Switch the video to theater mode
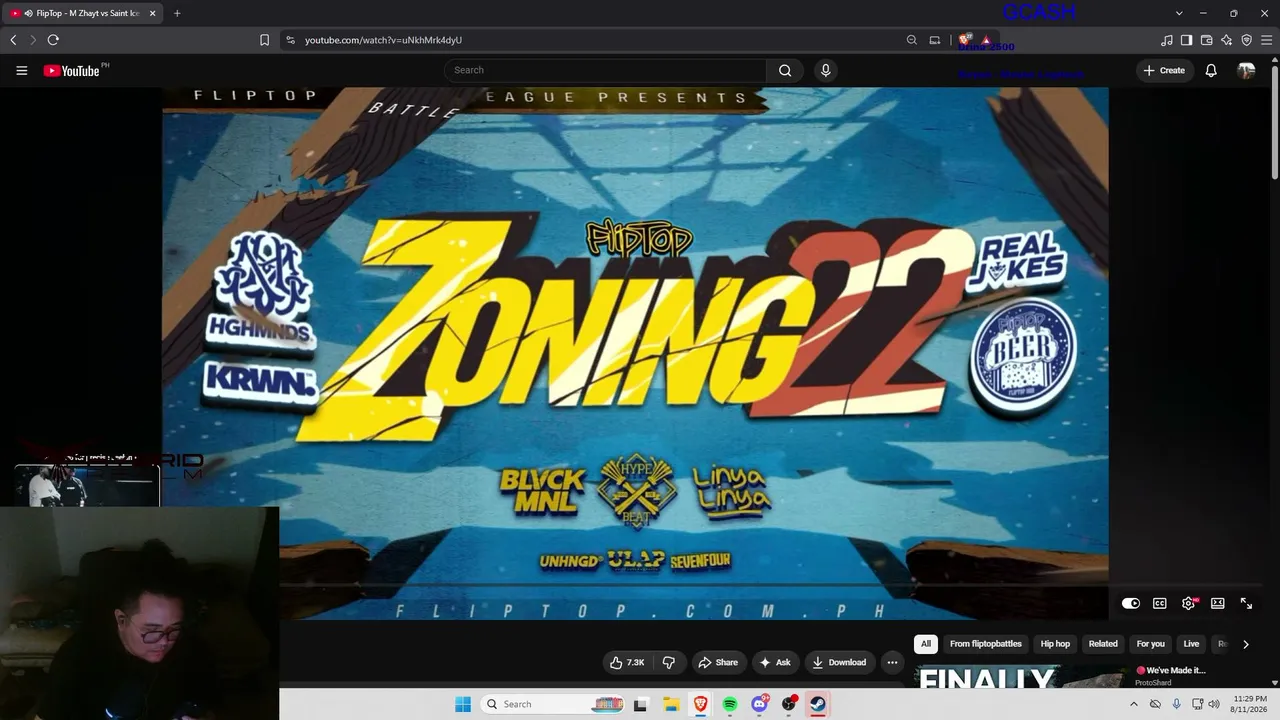The image size is (1280, 720). point(1217,603)
